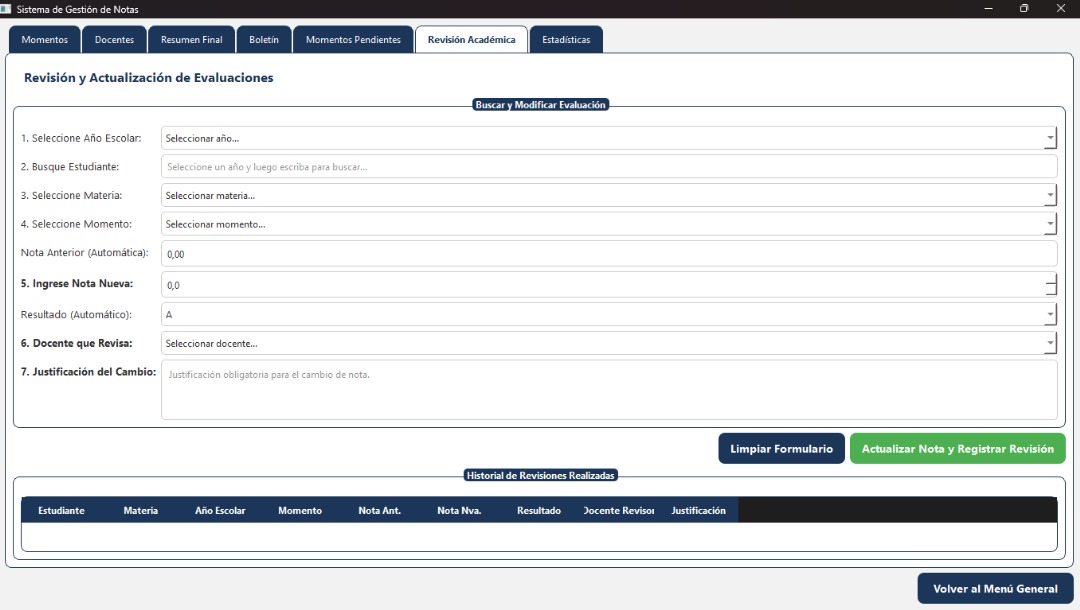Sort history by Estudiante column header
Screen dimensions: 1080x610
(61, 510)
